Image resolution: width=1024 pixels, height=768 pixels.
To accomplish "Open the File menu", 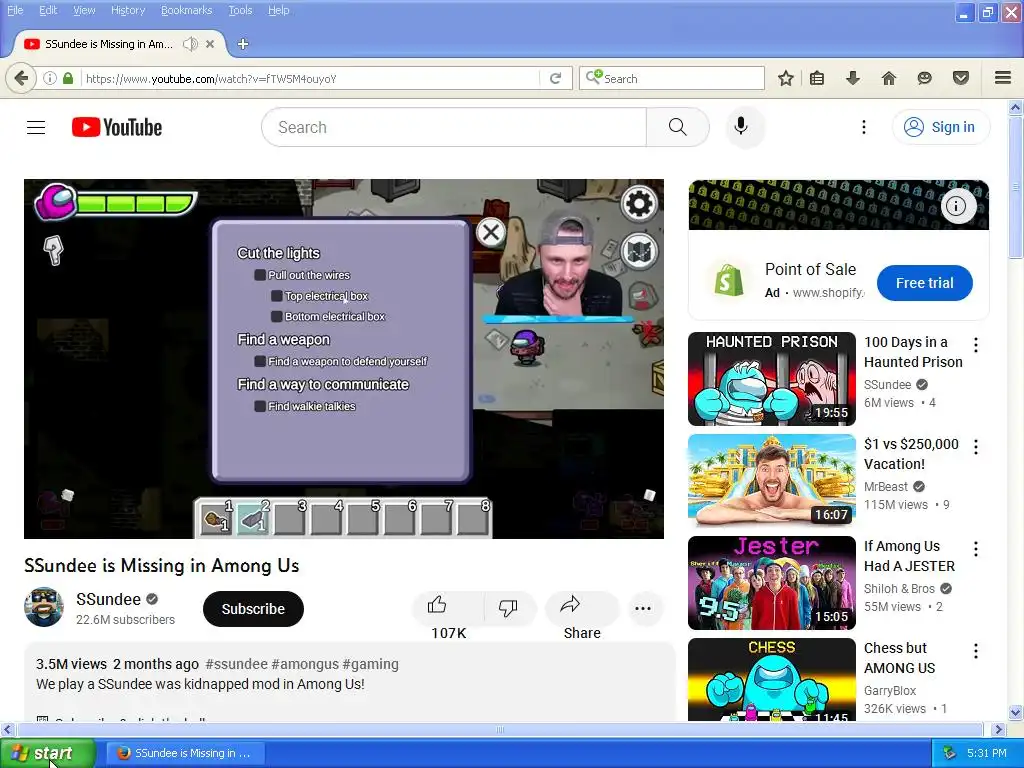I will tap(15, 10).
